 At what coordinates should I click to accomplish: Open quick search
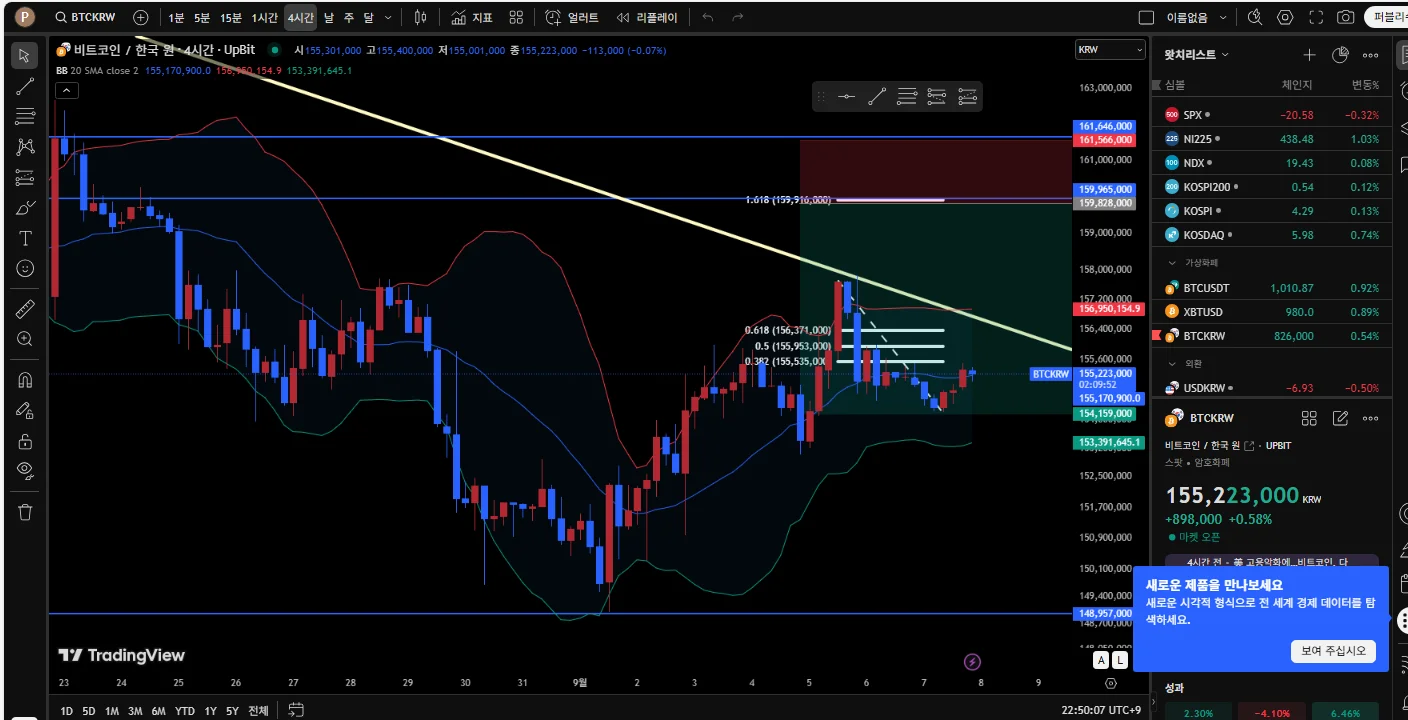pyautogui.click(x=1255, y=17)
